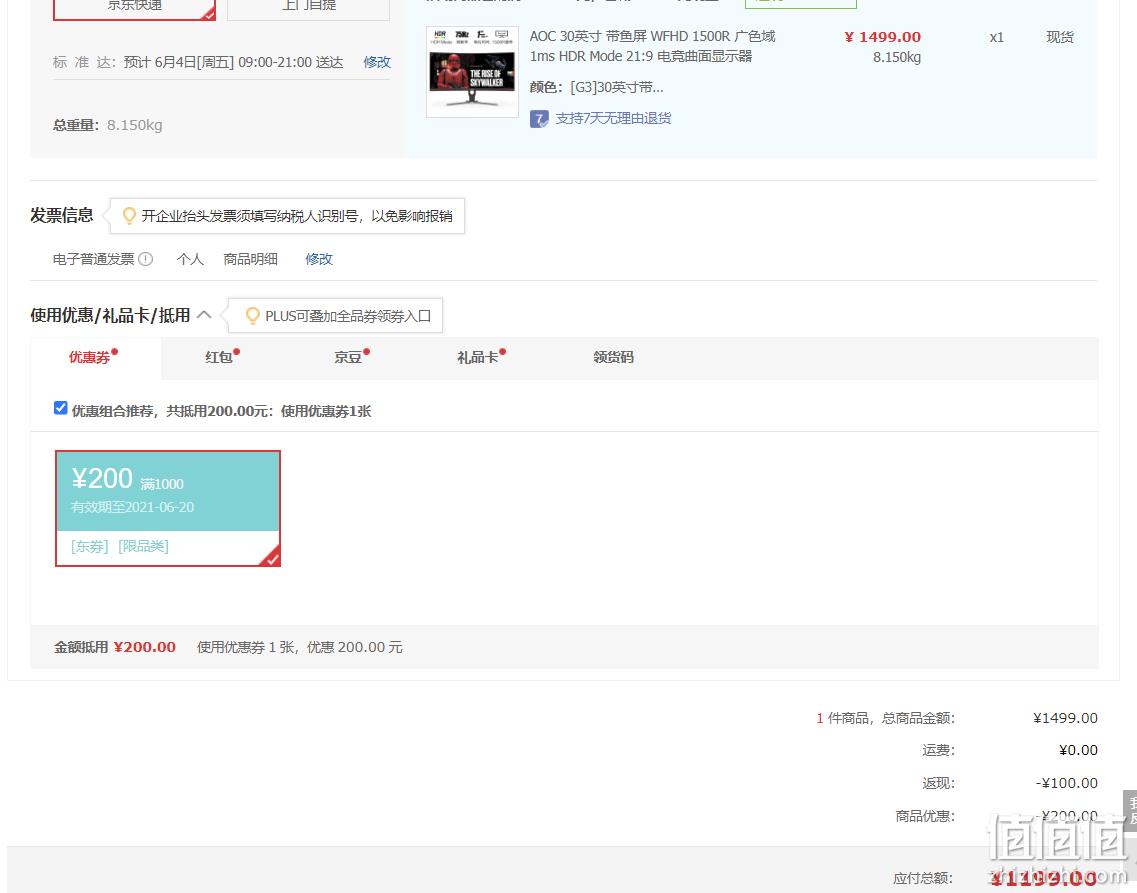Open 支持7天无理由退货 link

(613, 118)
